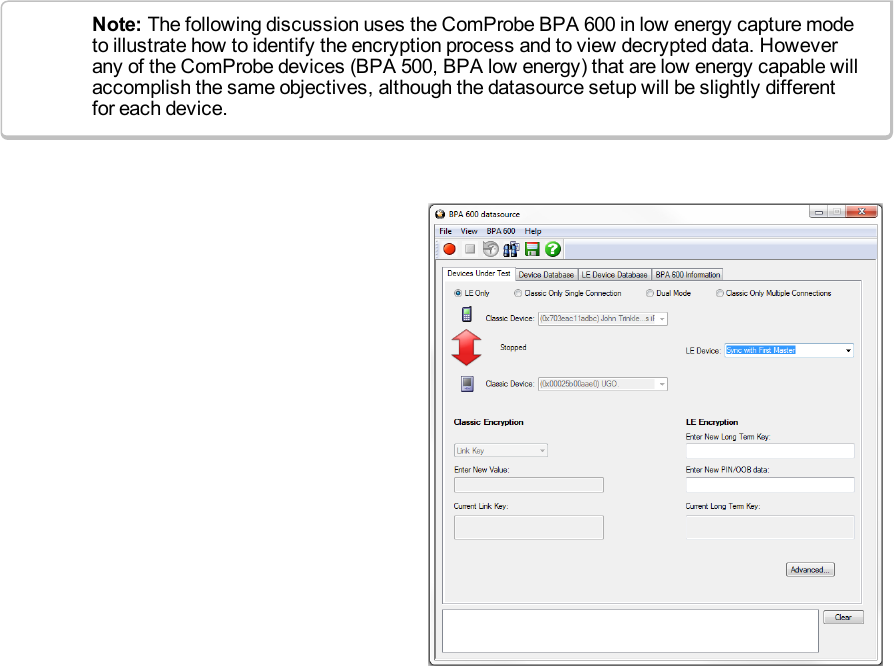Click the gray Stop square icon
This screenshot has height=666, width=894.
(x=469, y=249)
